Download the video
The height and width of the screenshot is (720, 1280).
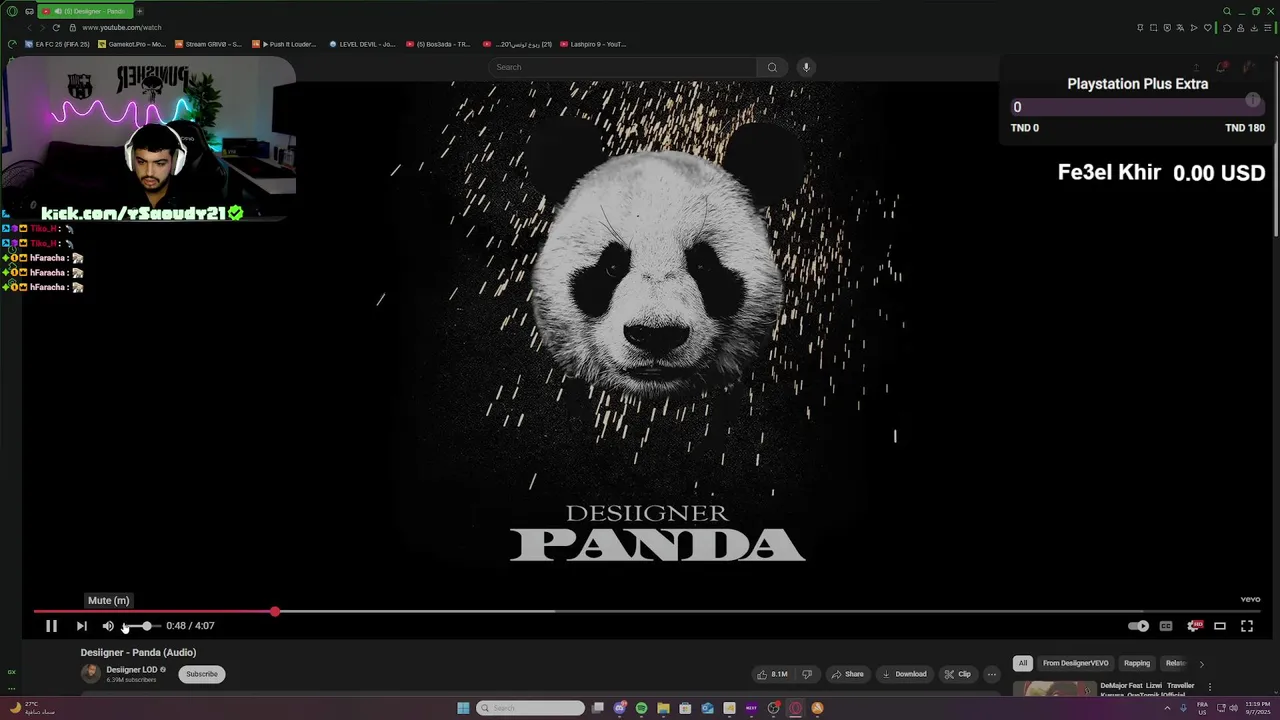(x=904, y=674)
